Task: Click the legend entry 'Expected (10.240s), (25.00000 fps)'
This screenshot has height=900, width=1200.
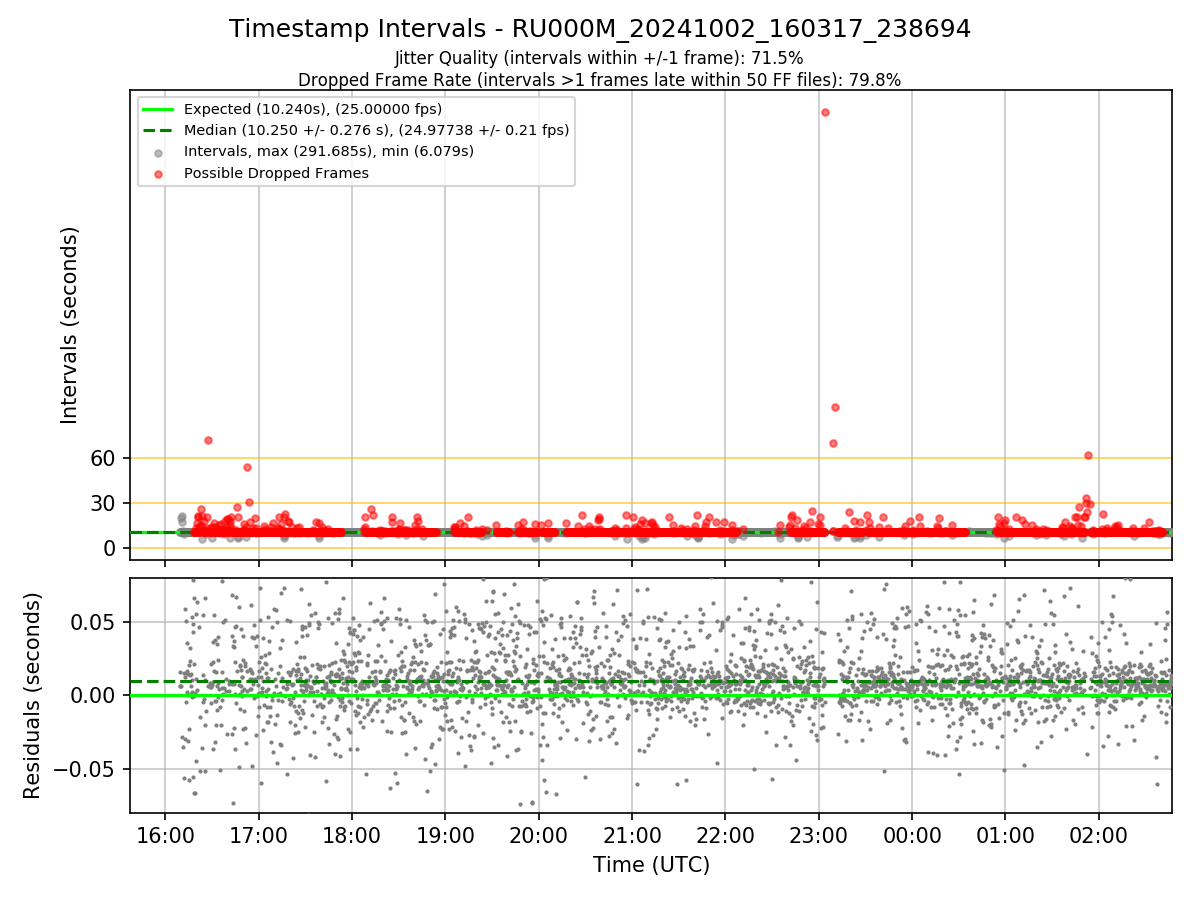Action: pyautogui.click(x=313, y=109)
